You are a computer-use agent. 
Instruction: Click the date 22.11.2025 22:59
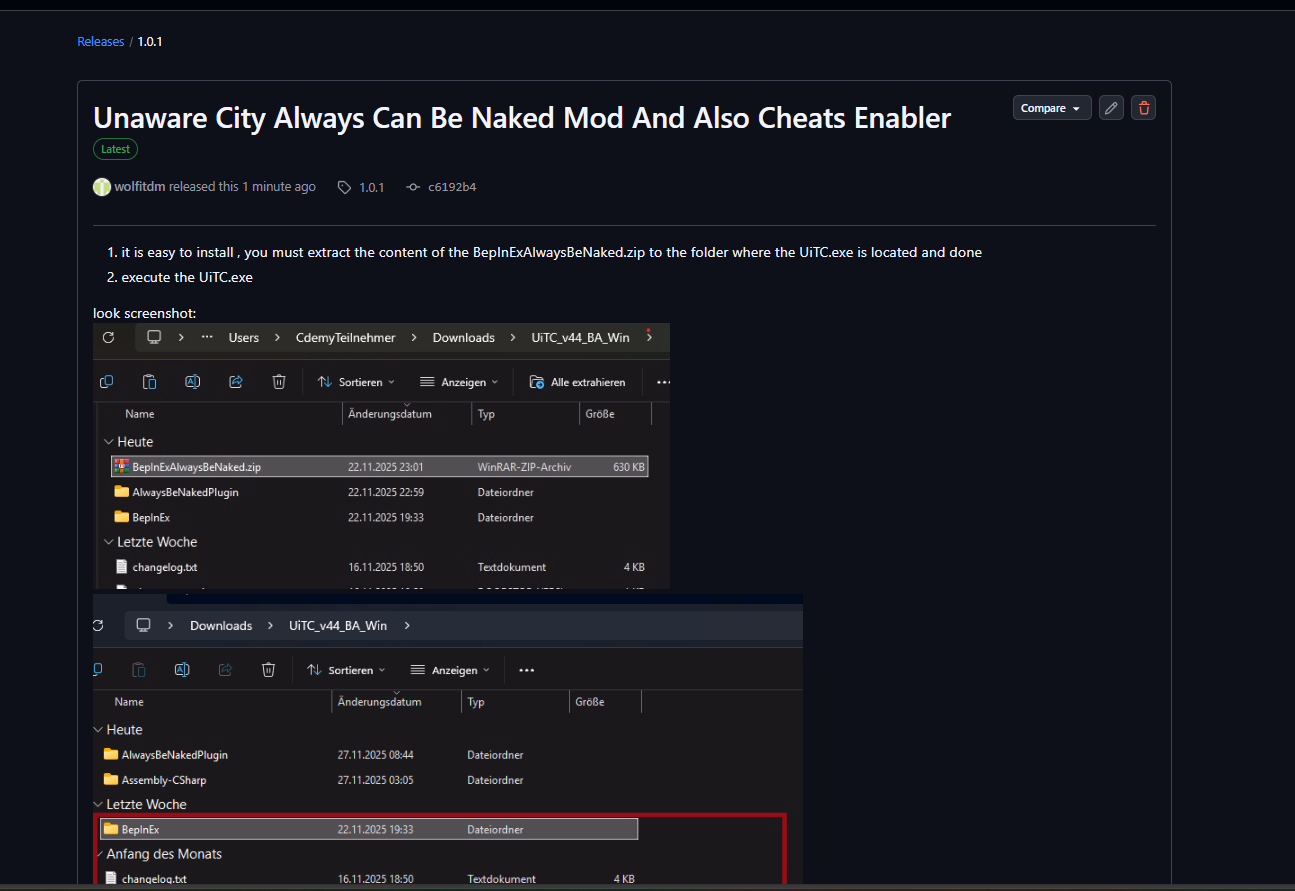pos(386,492)
